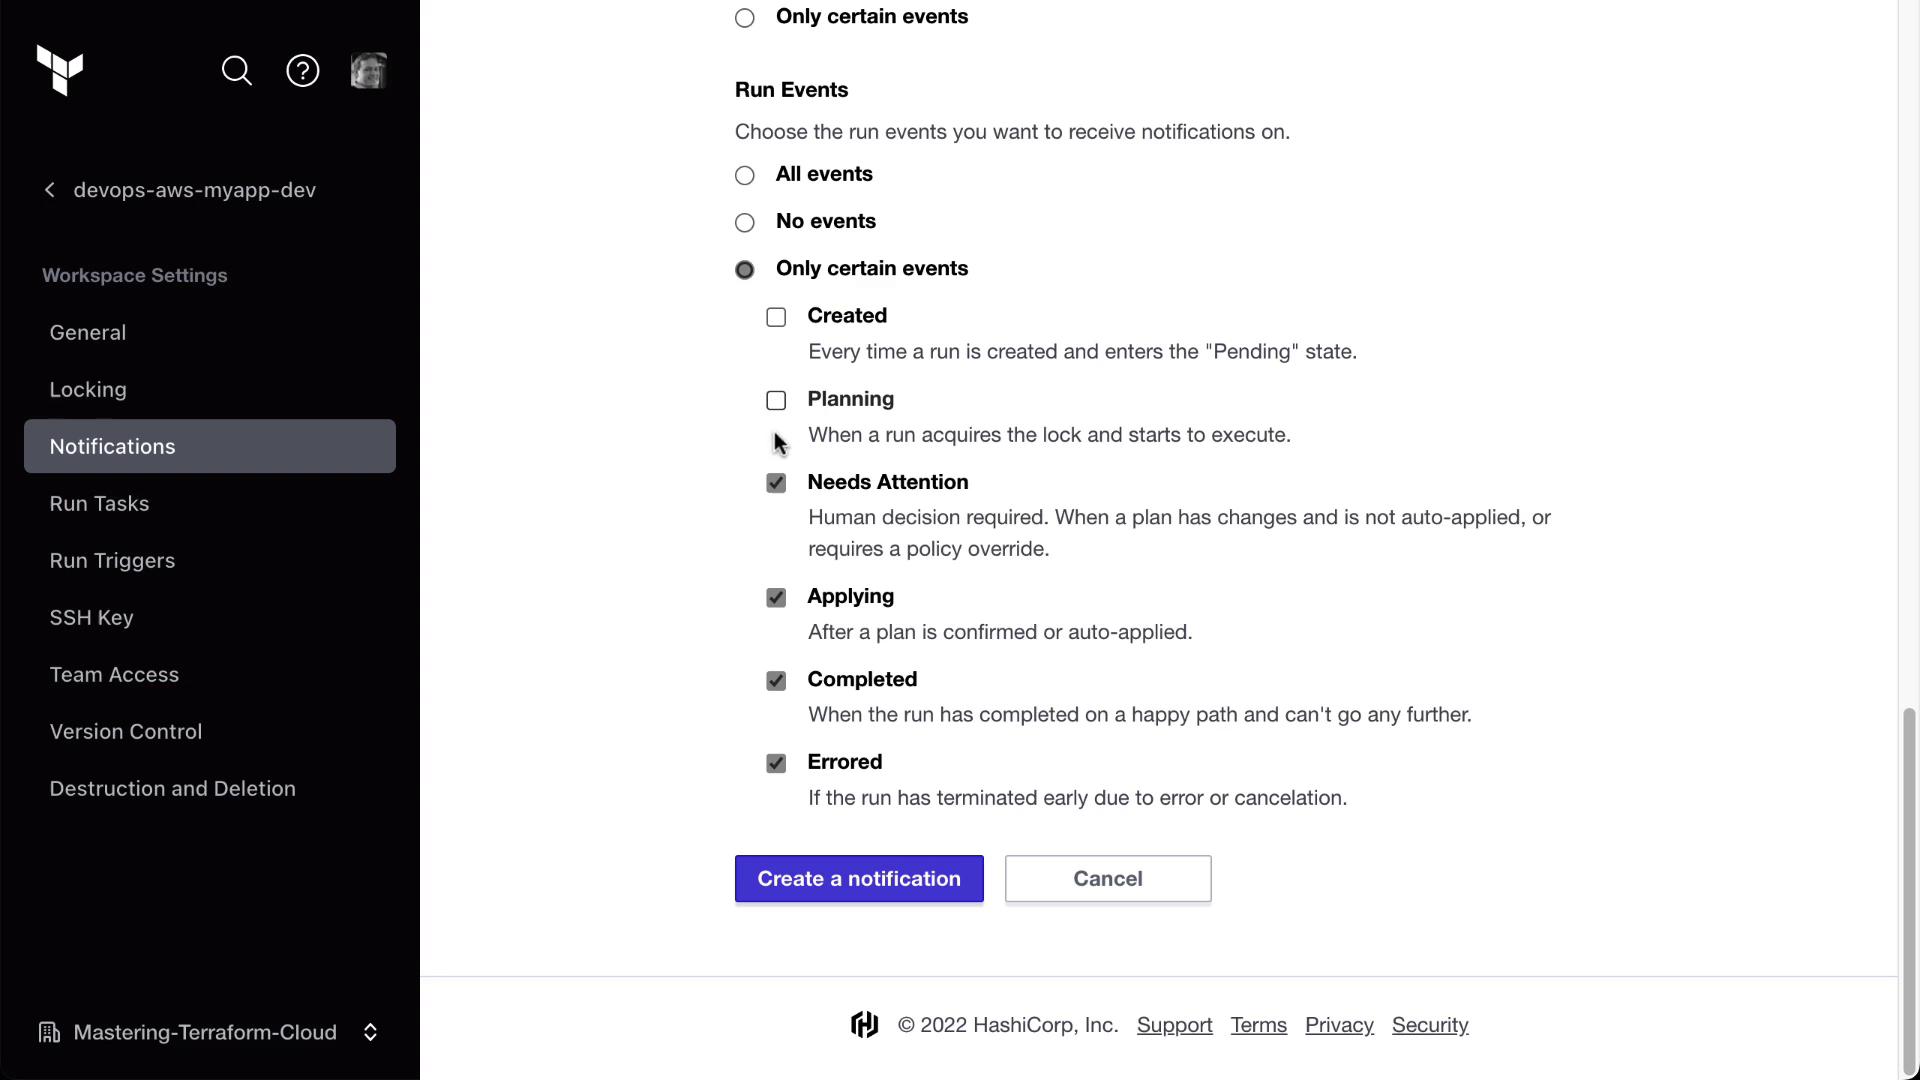The width and height of the screenshot is (1920, 1080).
Task: Choose the No events radio option
Action: pyautogui.click(x=745, y=223)
